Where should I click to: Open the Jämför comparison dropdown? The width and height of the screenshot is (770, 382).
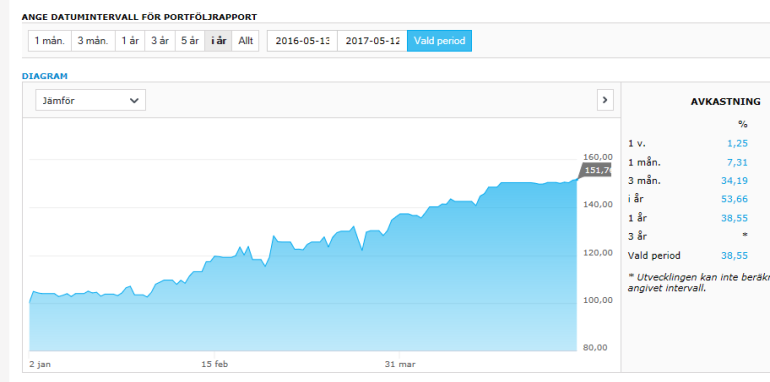[90, 100]
